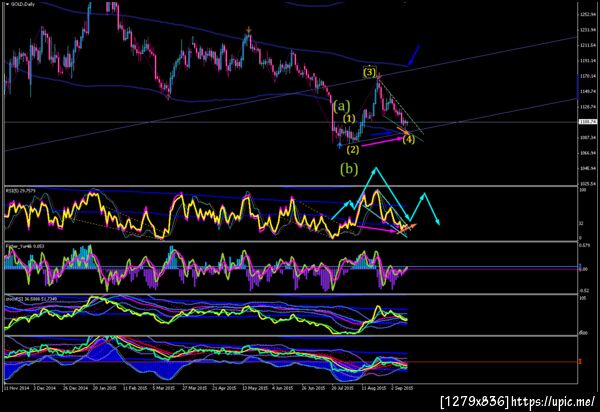Open the triangle menu beside GOLD,Daily
Viewport: 600px width, 412px height.
click(8, 4)
